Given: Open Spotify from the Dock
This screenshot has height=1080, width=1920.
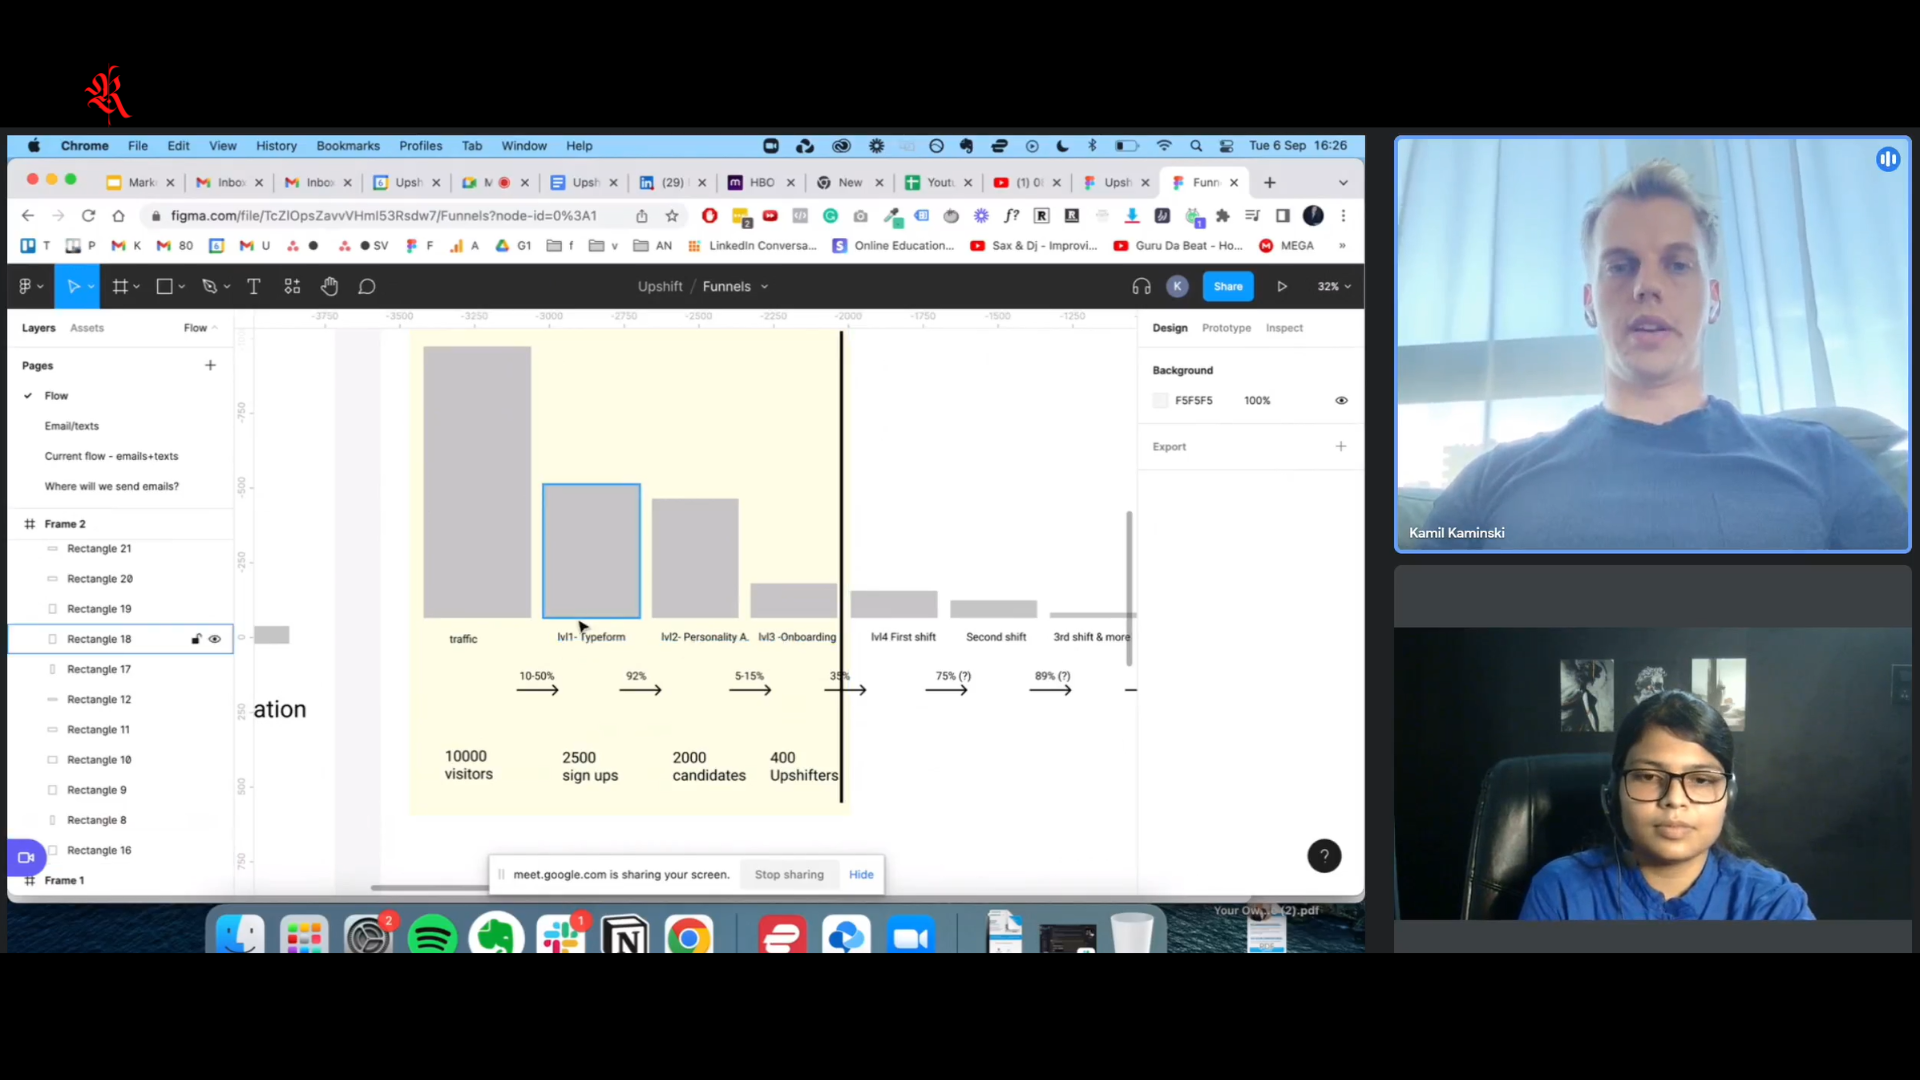Looking at the screenshot, I should pos(432,937).
